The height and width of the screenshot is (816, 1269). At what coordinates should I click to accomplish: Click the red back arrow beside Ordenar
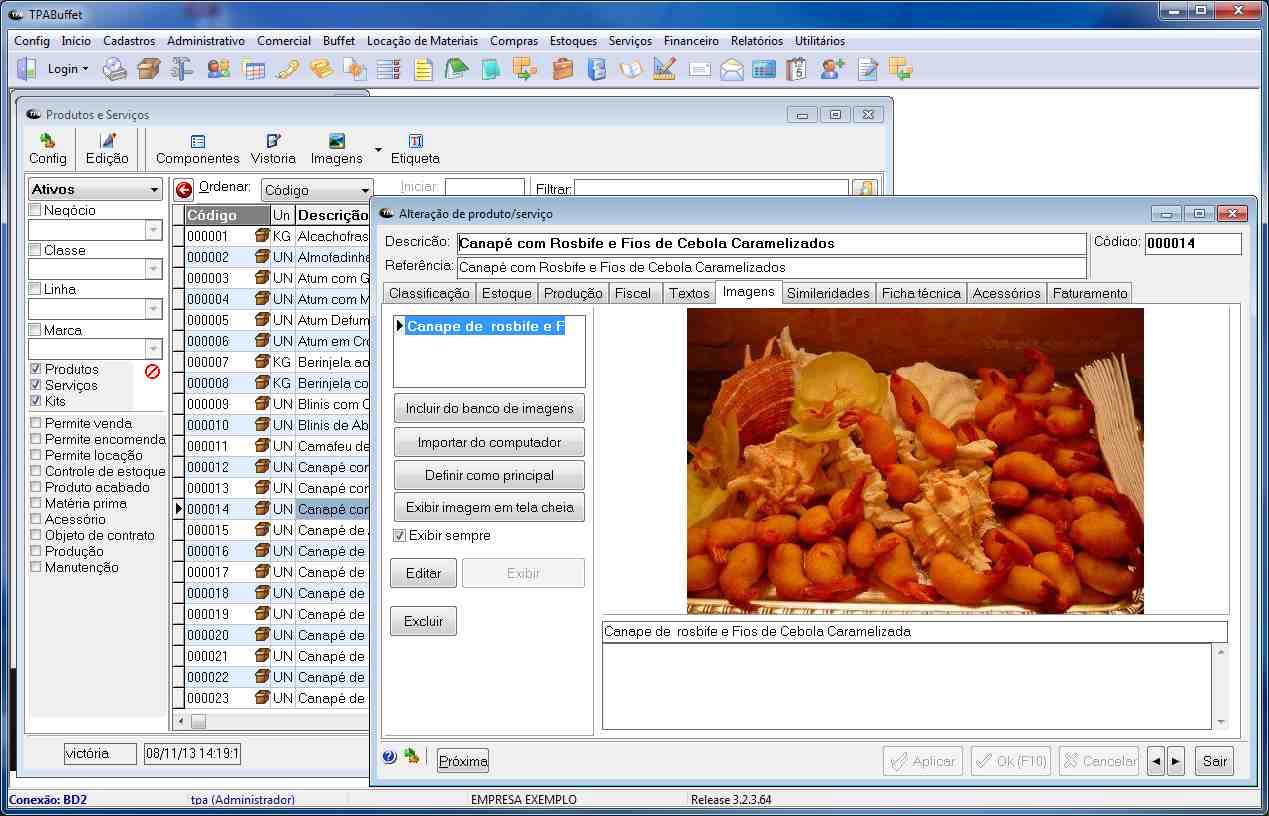(x=184, y=190)
